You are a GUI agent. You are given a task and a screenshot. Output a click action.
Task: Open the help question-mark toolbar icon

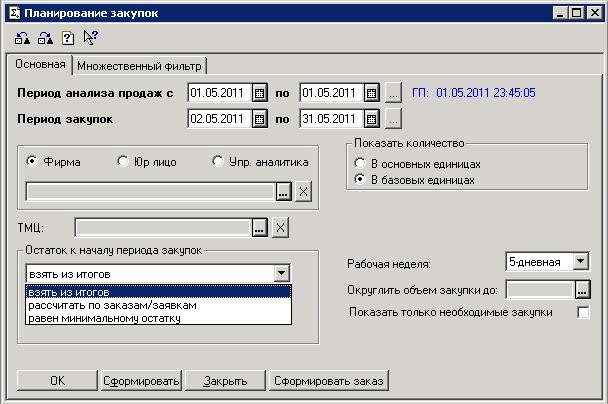click(68, 38)
